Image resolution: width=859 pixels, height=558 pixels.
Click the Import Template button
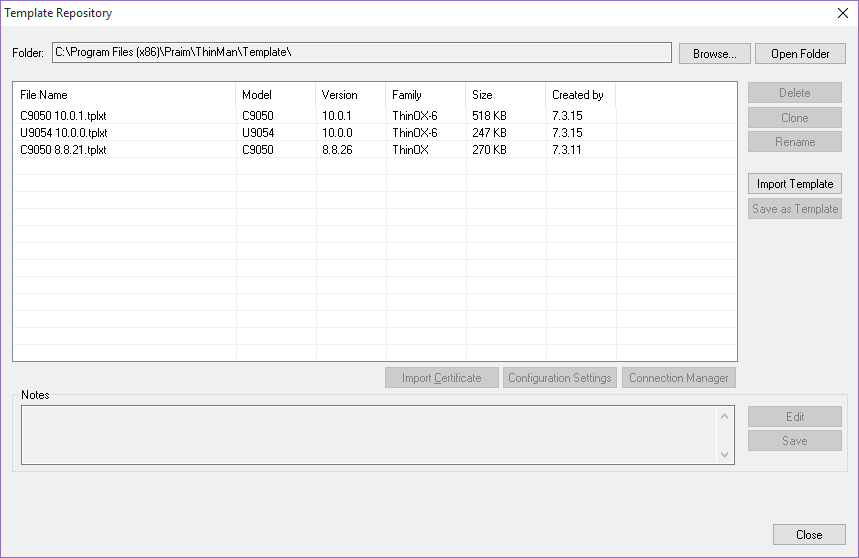[x=794, y=184]
